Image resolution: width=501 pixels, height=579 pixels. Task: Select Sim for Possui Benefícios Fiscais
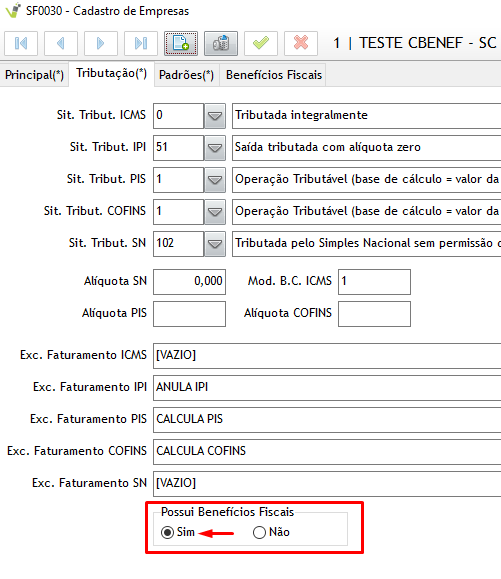click(167, 532)
